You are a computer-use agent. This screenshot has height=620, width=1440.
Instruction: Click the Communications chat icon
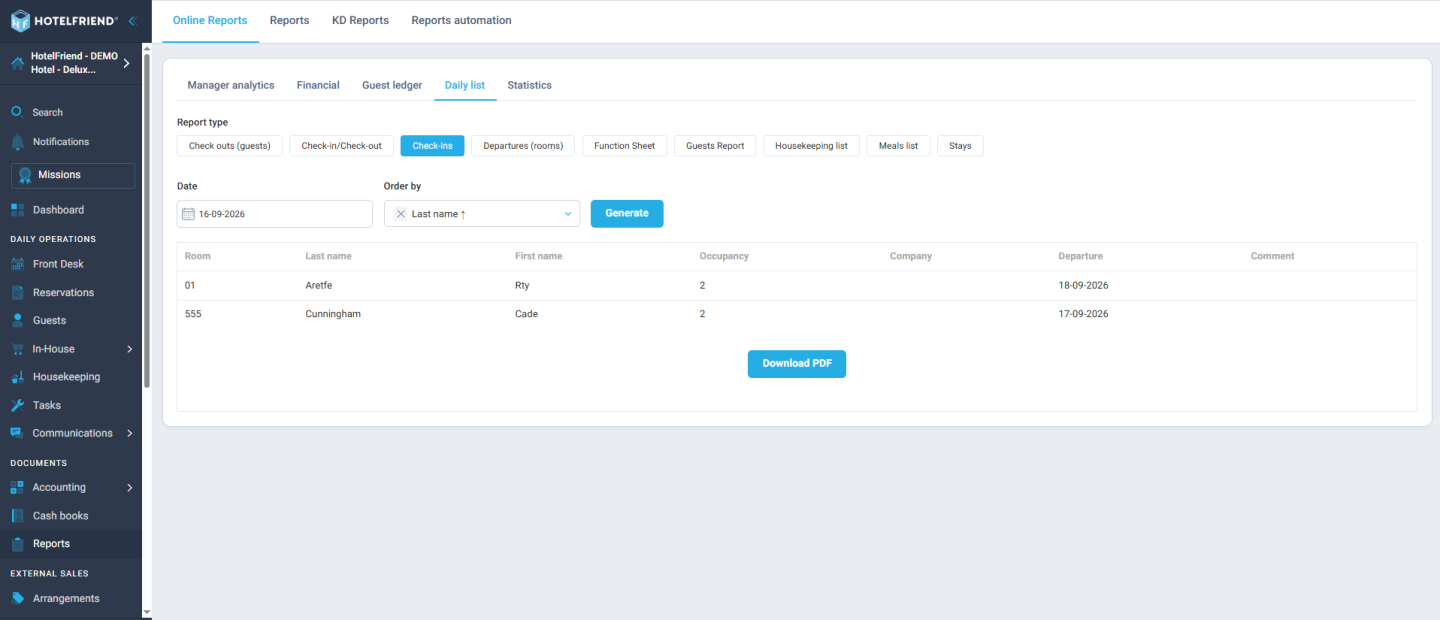pos(17,433)
